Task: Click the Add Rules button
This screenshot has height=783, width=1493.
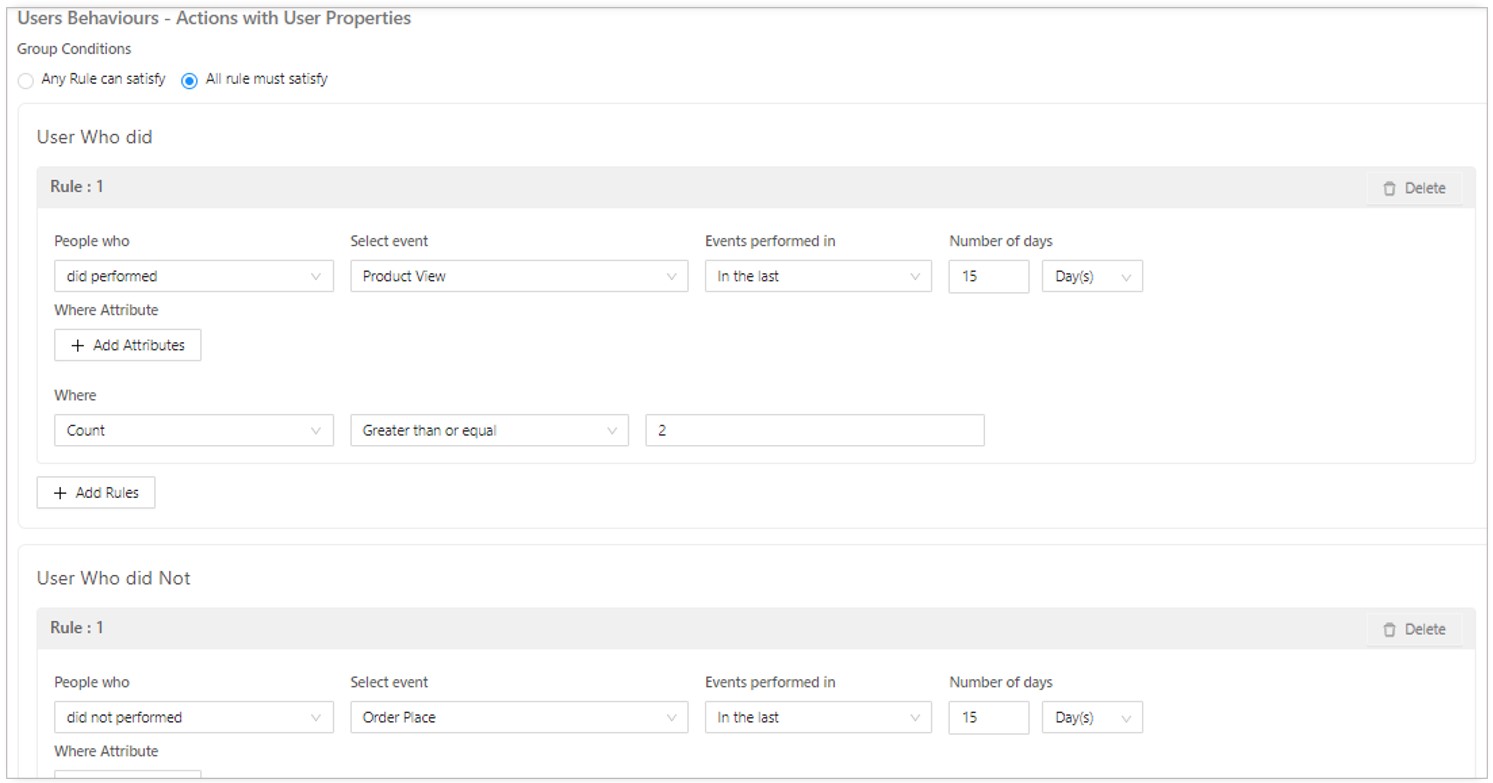Action: point(96,493)
